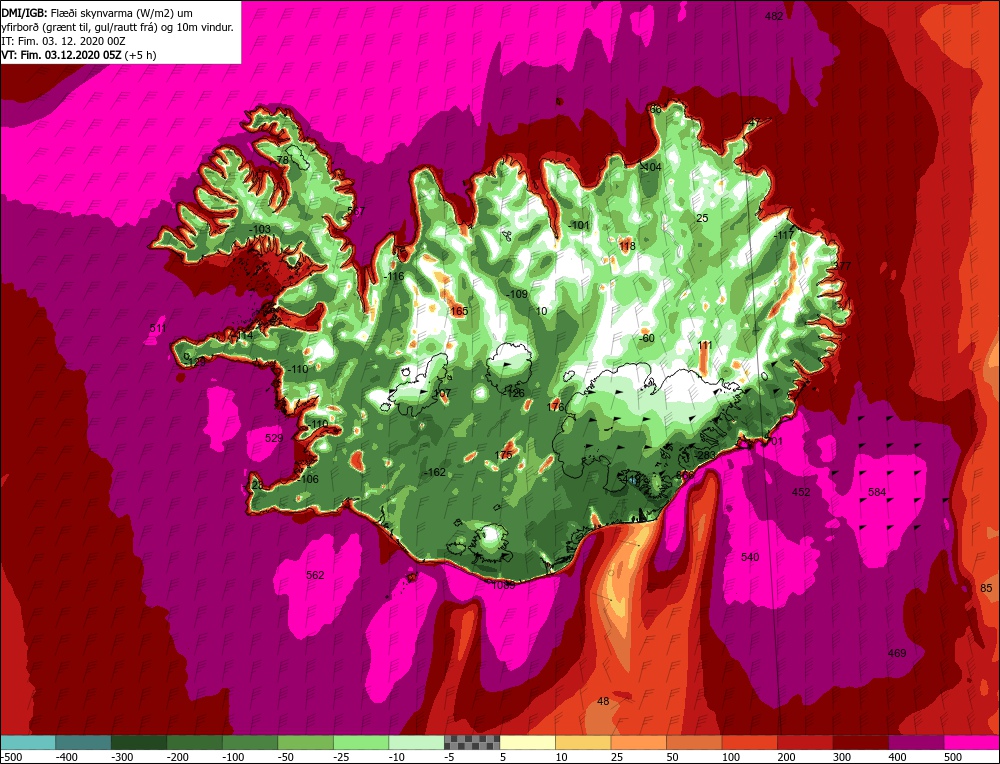1000x764 pixels.
Task: Click the checkered legend swatch between -5 and 5
Action: 472,742
